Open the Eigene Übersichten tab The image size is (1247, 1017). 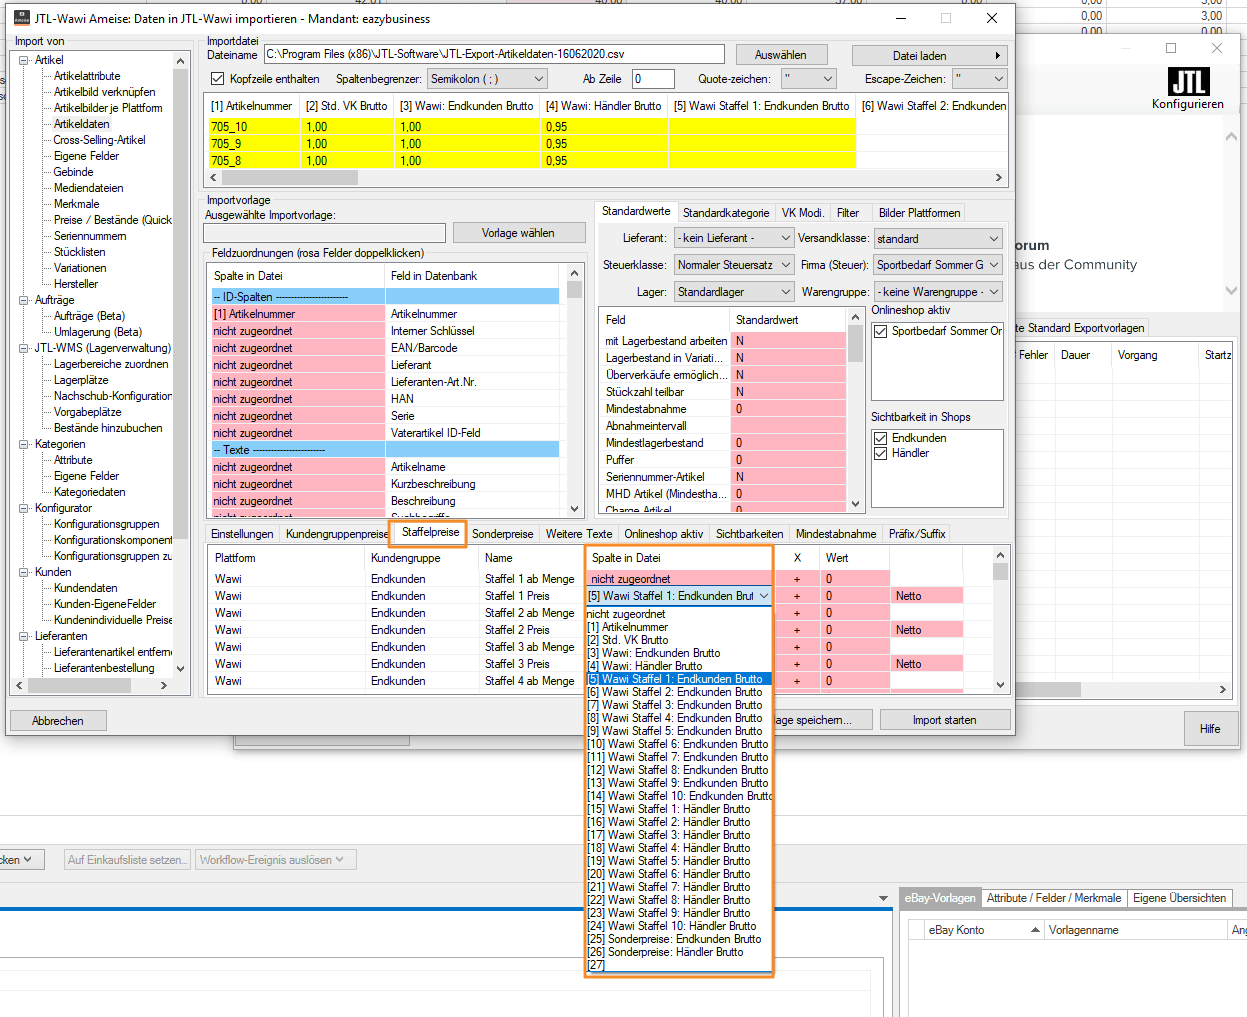(x=1179, y=898)
